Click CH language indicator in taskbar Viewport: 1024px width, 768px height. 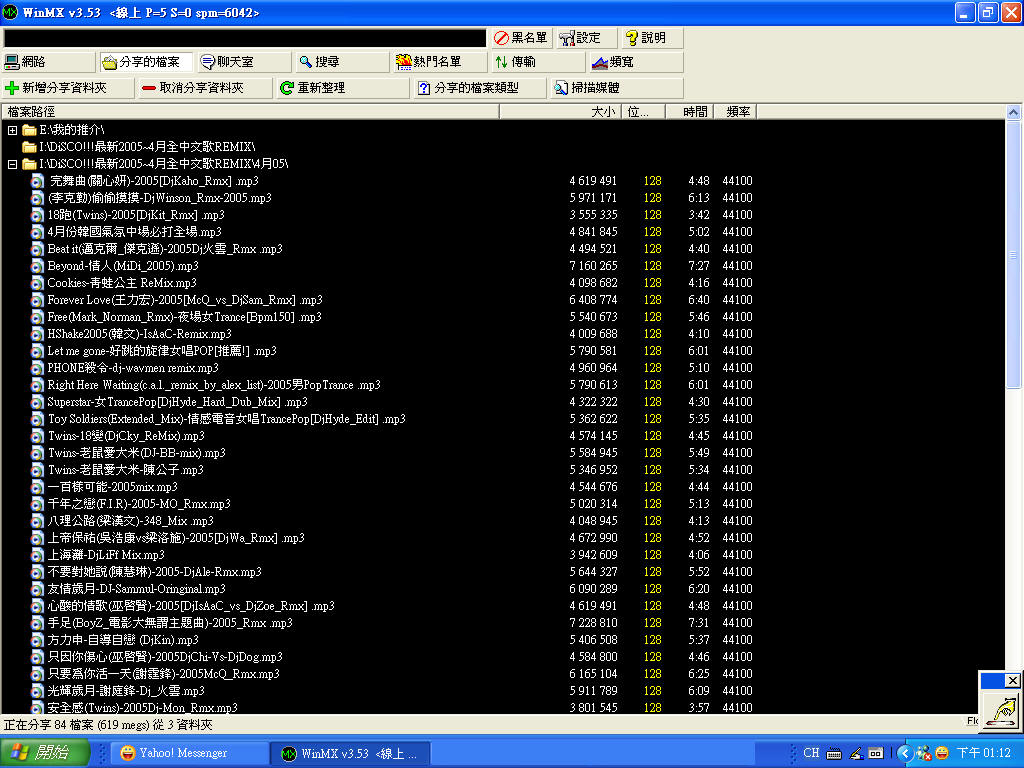[811, 752]
